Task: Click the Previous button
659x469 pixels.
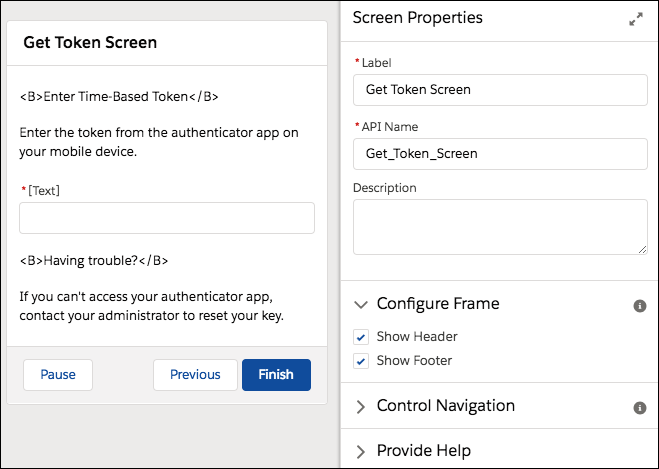Action: pos(195,375)
